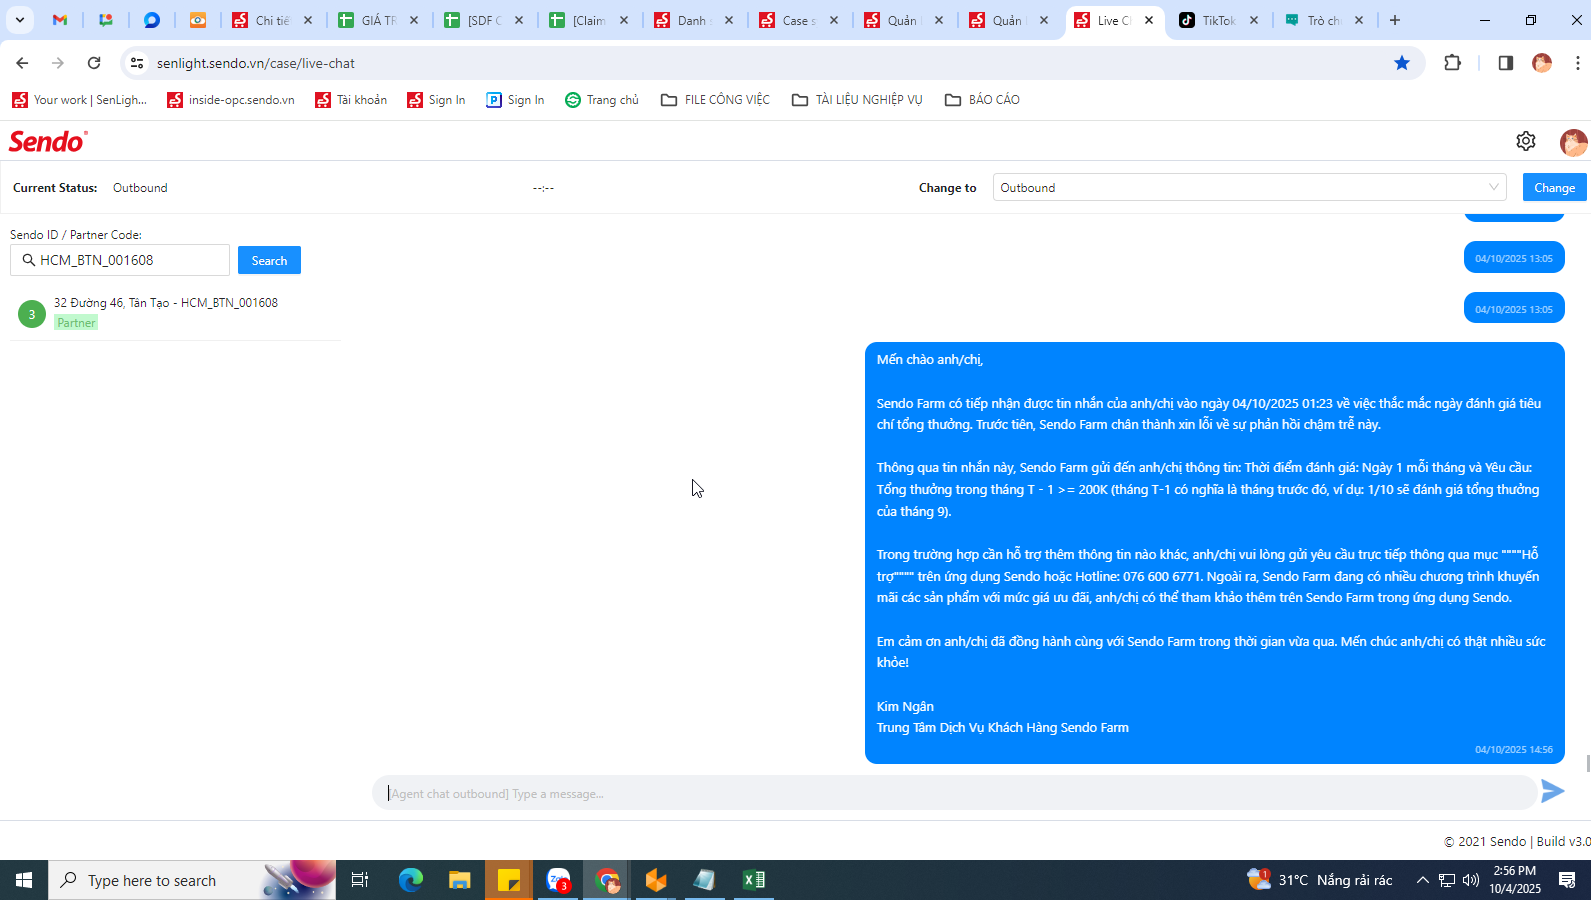Screen dimensions: 1591x900
Task: Open Sticky Notes from taskbar
Action: point(509,880)
